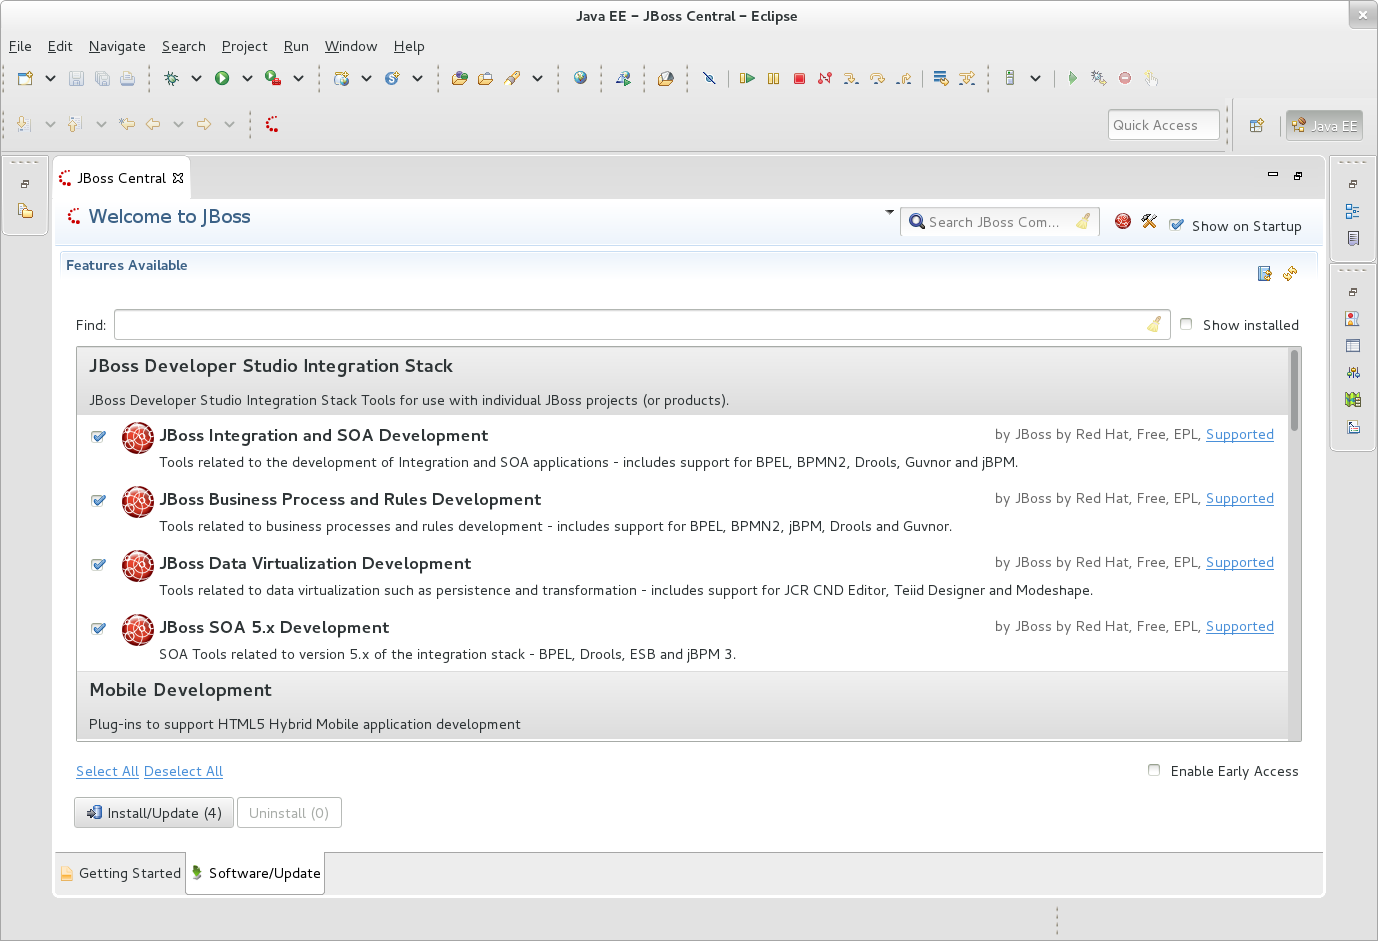This screenshot has height=941, width=1378.
Task: Click the Next Annotation icon
Action: click(24, 124)
